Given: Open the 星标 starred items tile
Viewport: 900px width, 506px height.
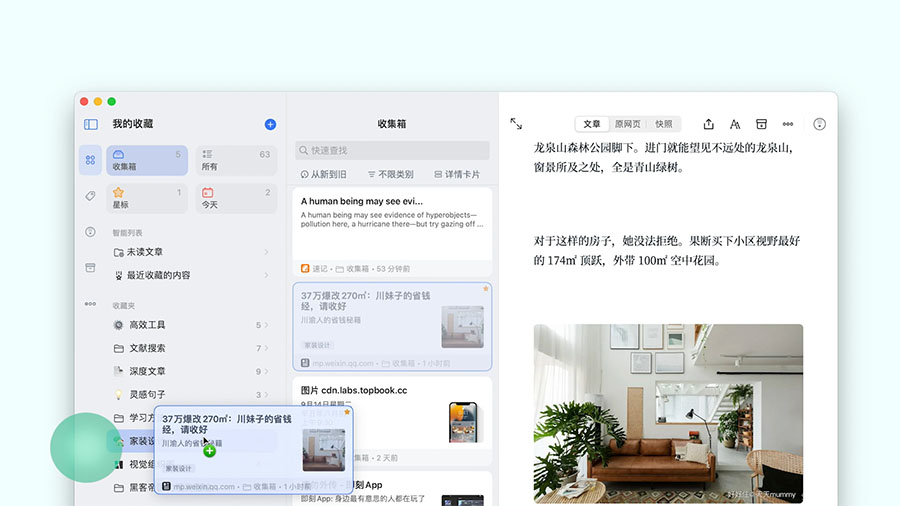Looking at the screenshot, I should click(147, 198).
